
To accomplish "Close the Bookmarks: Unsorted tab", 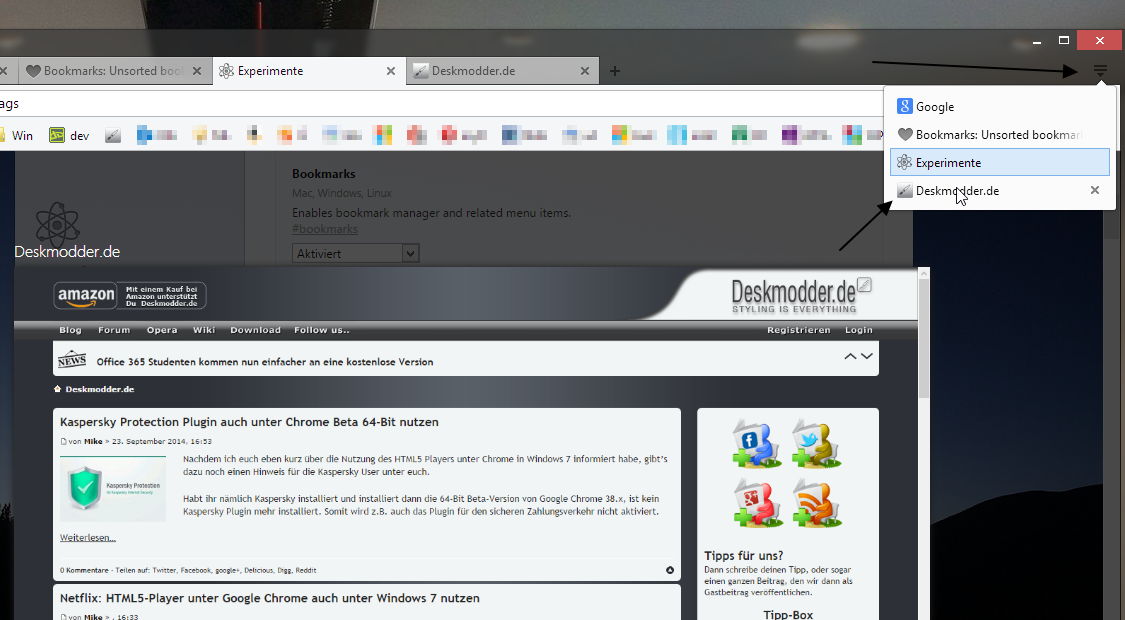I will tap(197, 71).
